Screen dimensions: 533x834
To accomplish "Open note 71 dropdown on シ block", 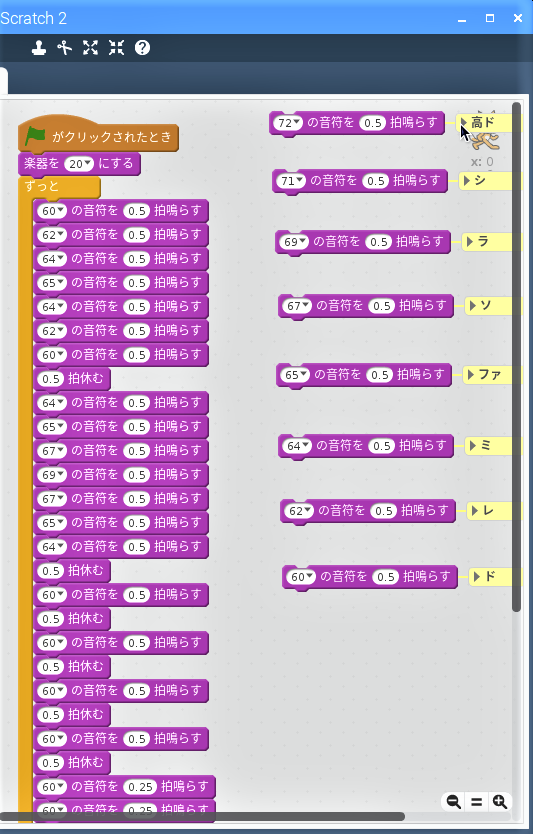I will pyautogui.click(x=299, y=180).
